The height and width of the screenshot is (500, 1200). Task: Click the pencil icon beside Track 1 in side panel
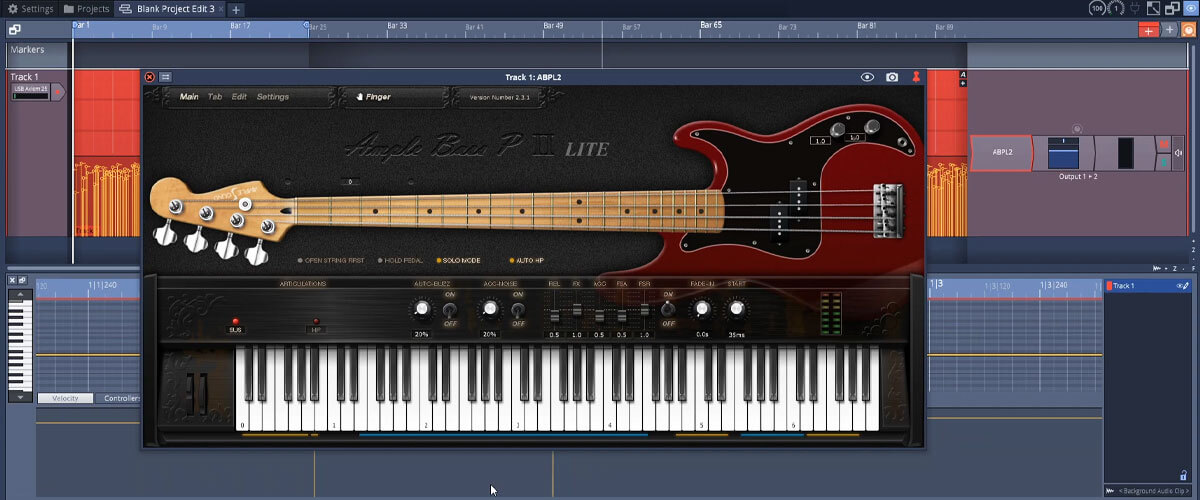1187,286
